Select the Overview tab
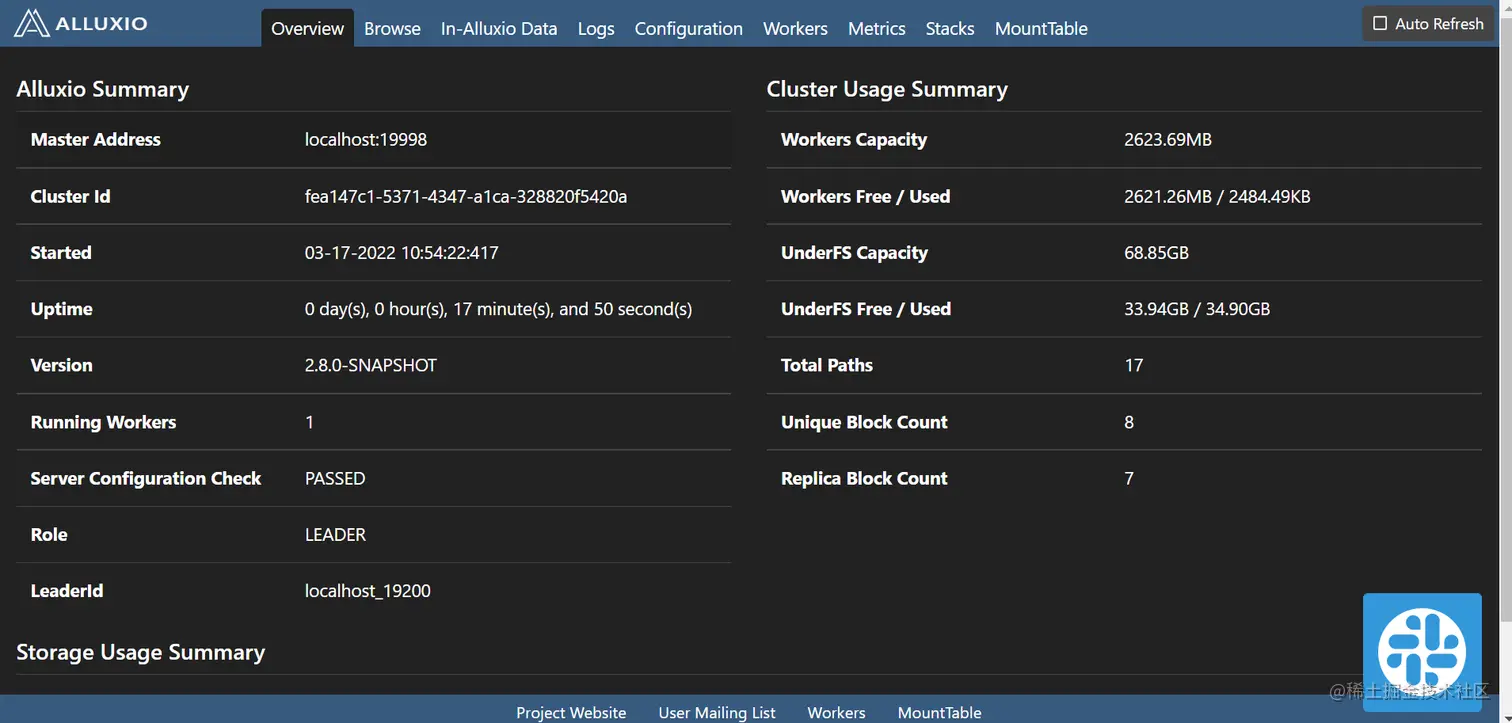 (307, 29)
